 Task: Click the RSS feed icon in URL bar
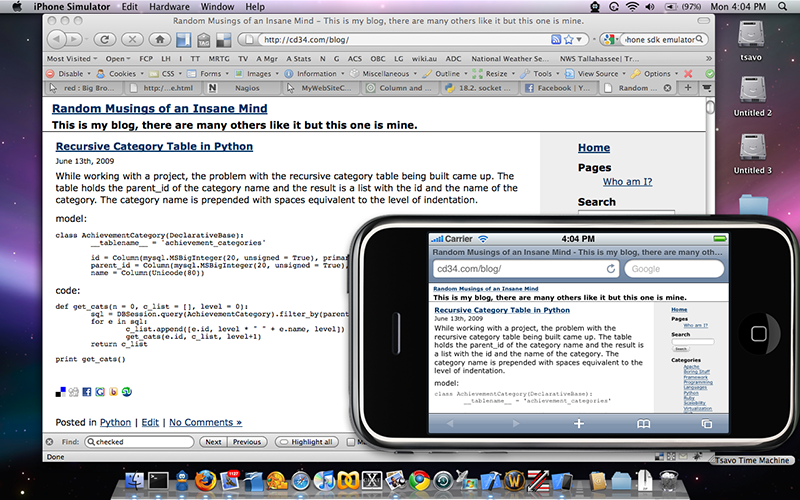[556, 39]
